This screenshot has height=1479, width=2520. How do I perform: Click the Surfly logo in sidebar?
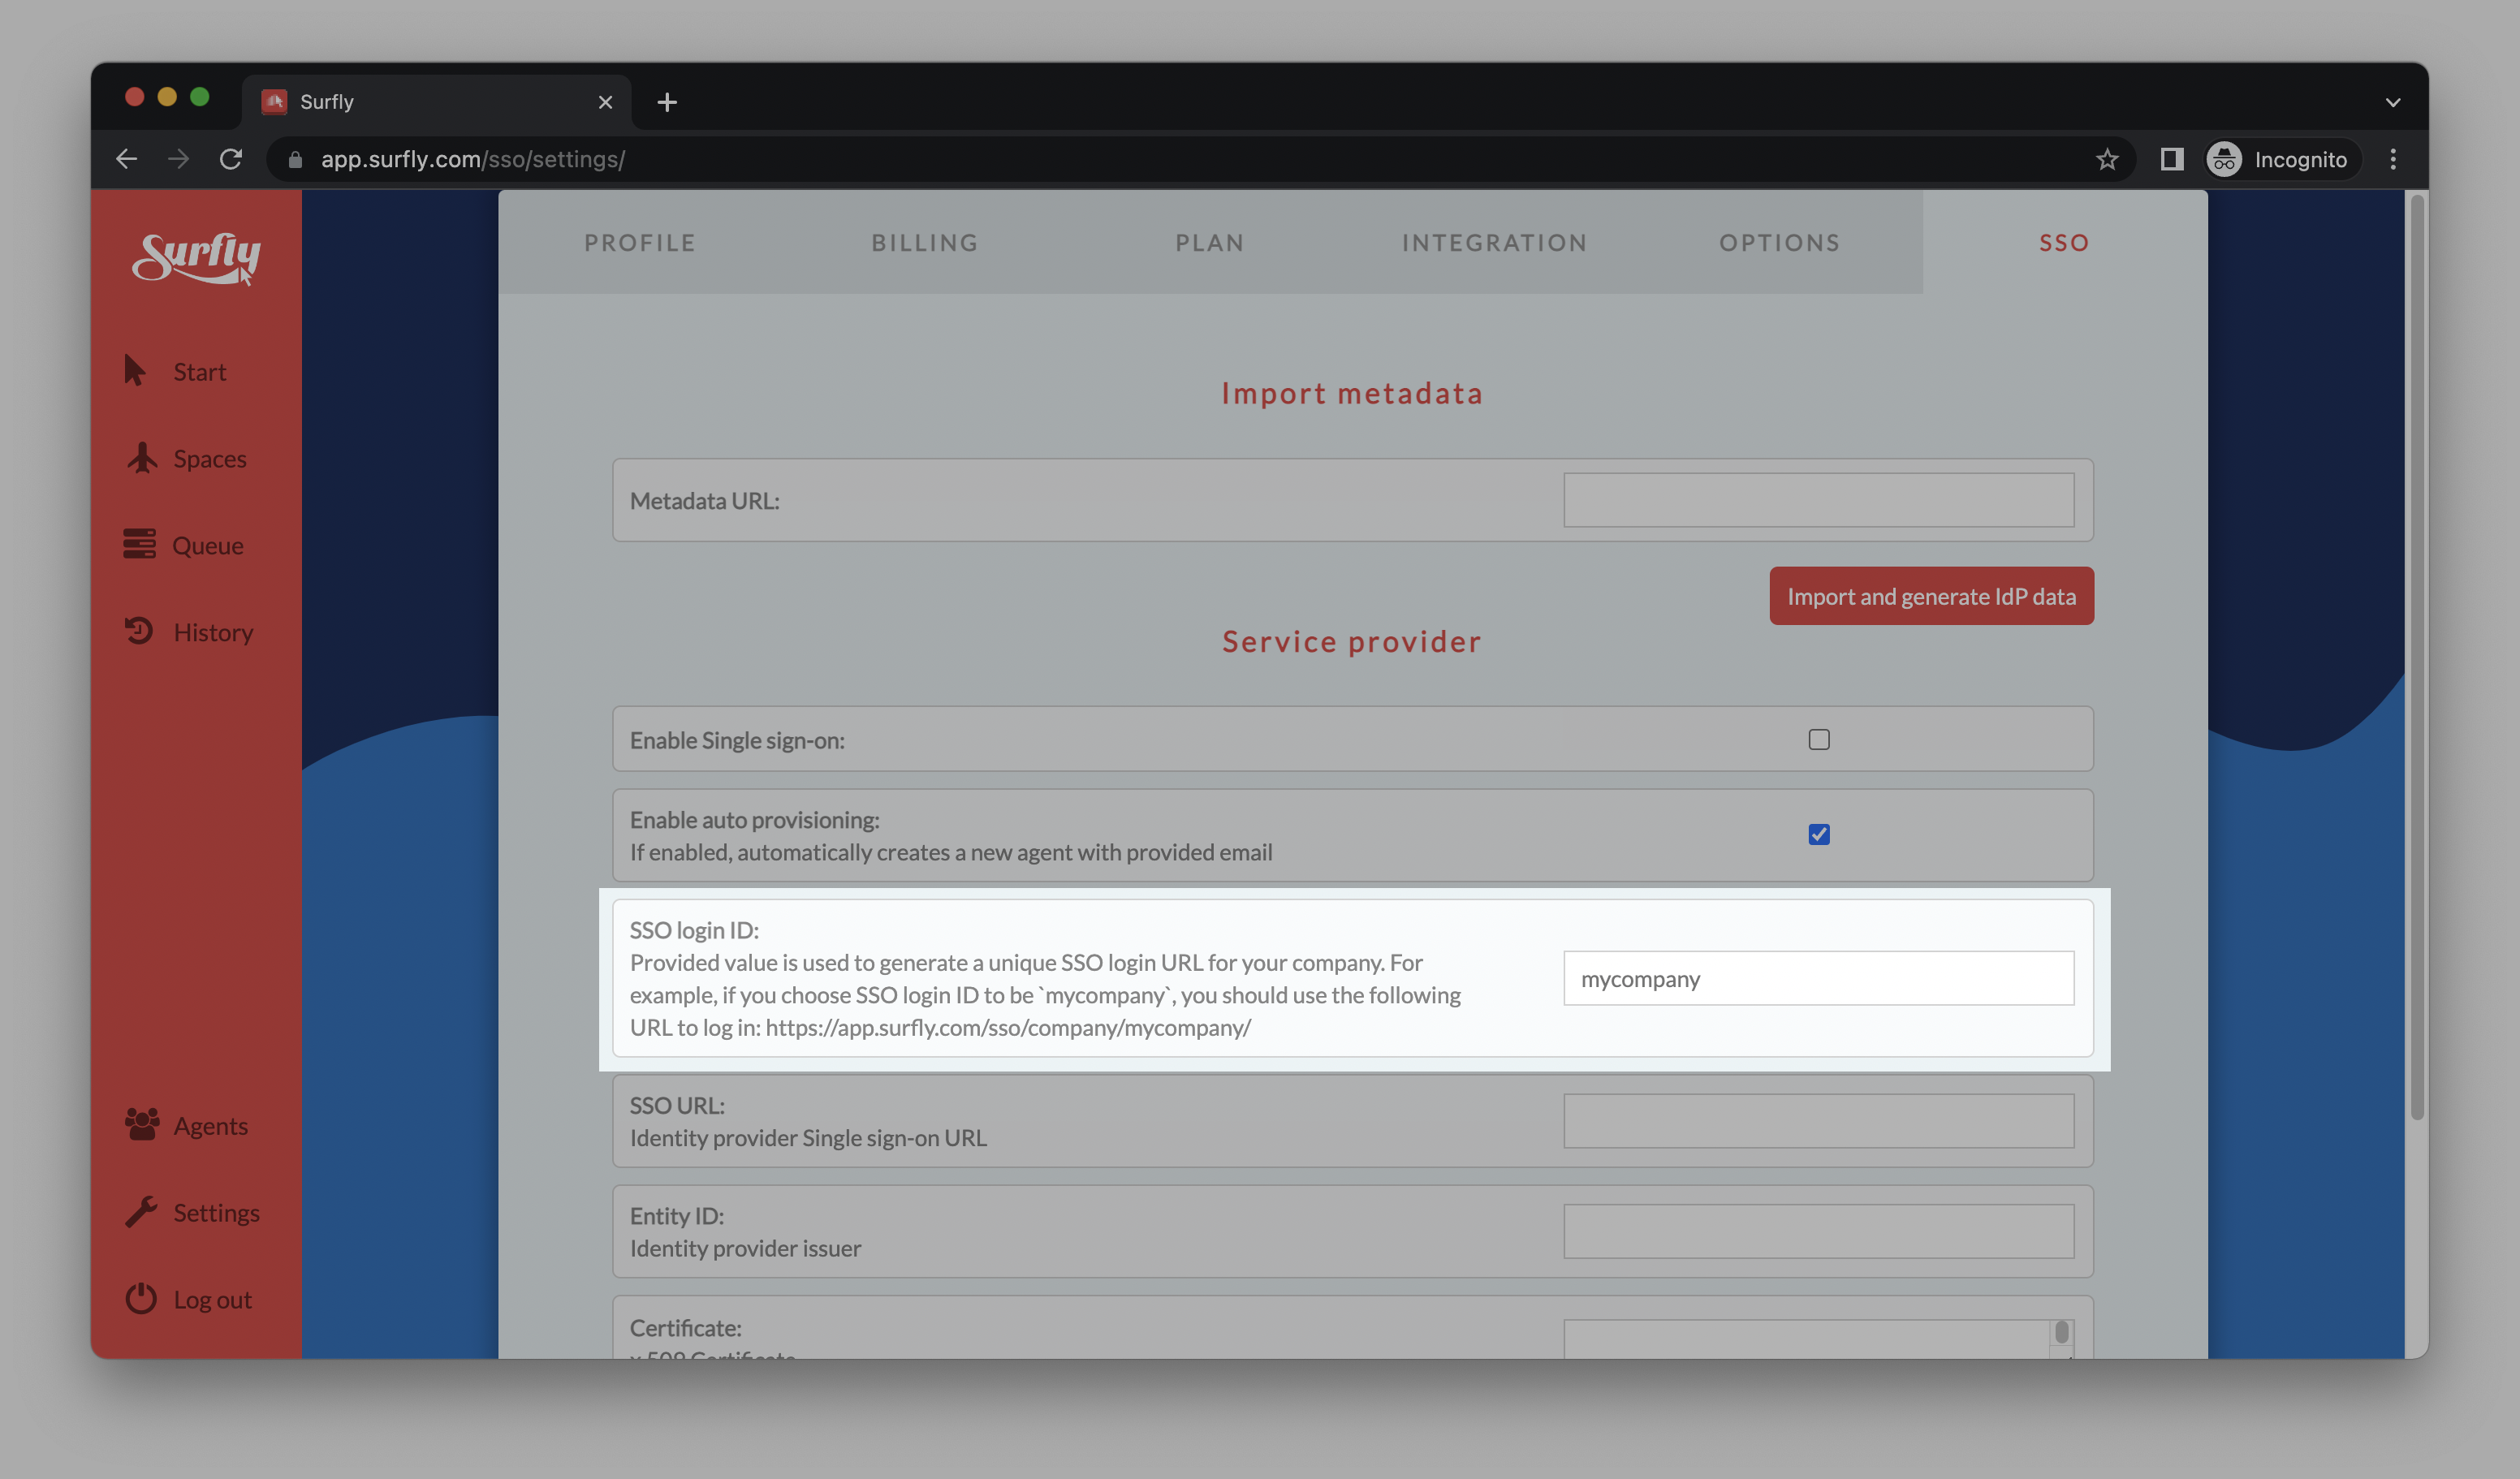(196, 258)
